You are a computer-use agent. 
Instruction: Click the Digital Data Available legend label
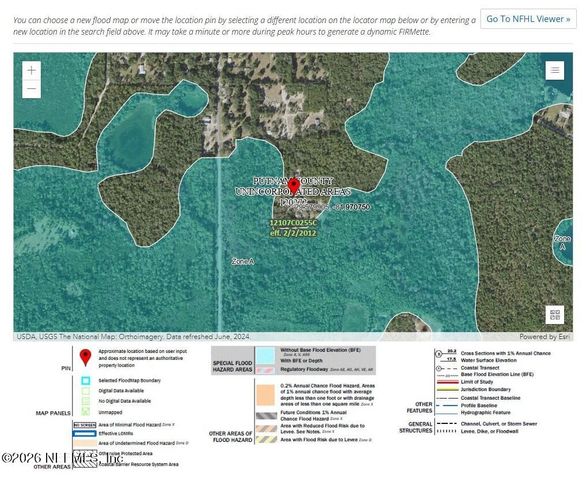[x=121, y=391]
